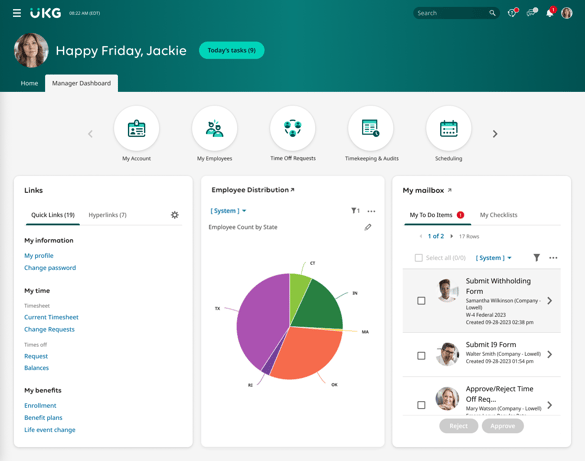Expand Approve/Reject Time Off chevron
The image size is (585, 461).
click(550, 405)
